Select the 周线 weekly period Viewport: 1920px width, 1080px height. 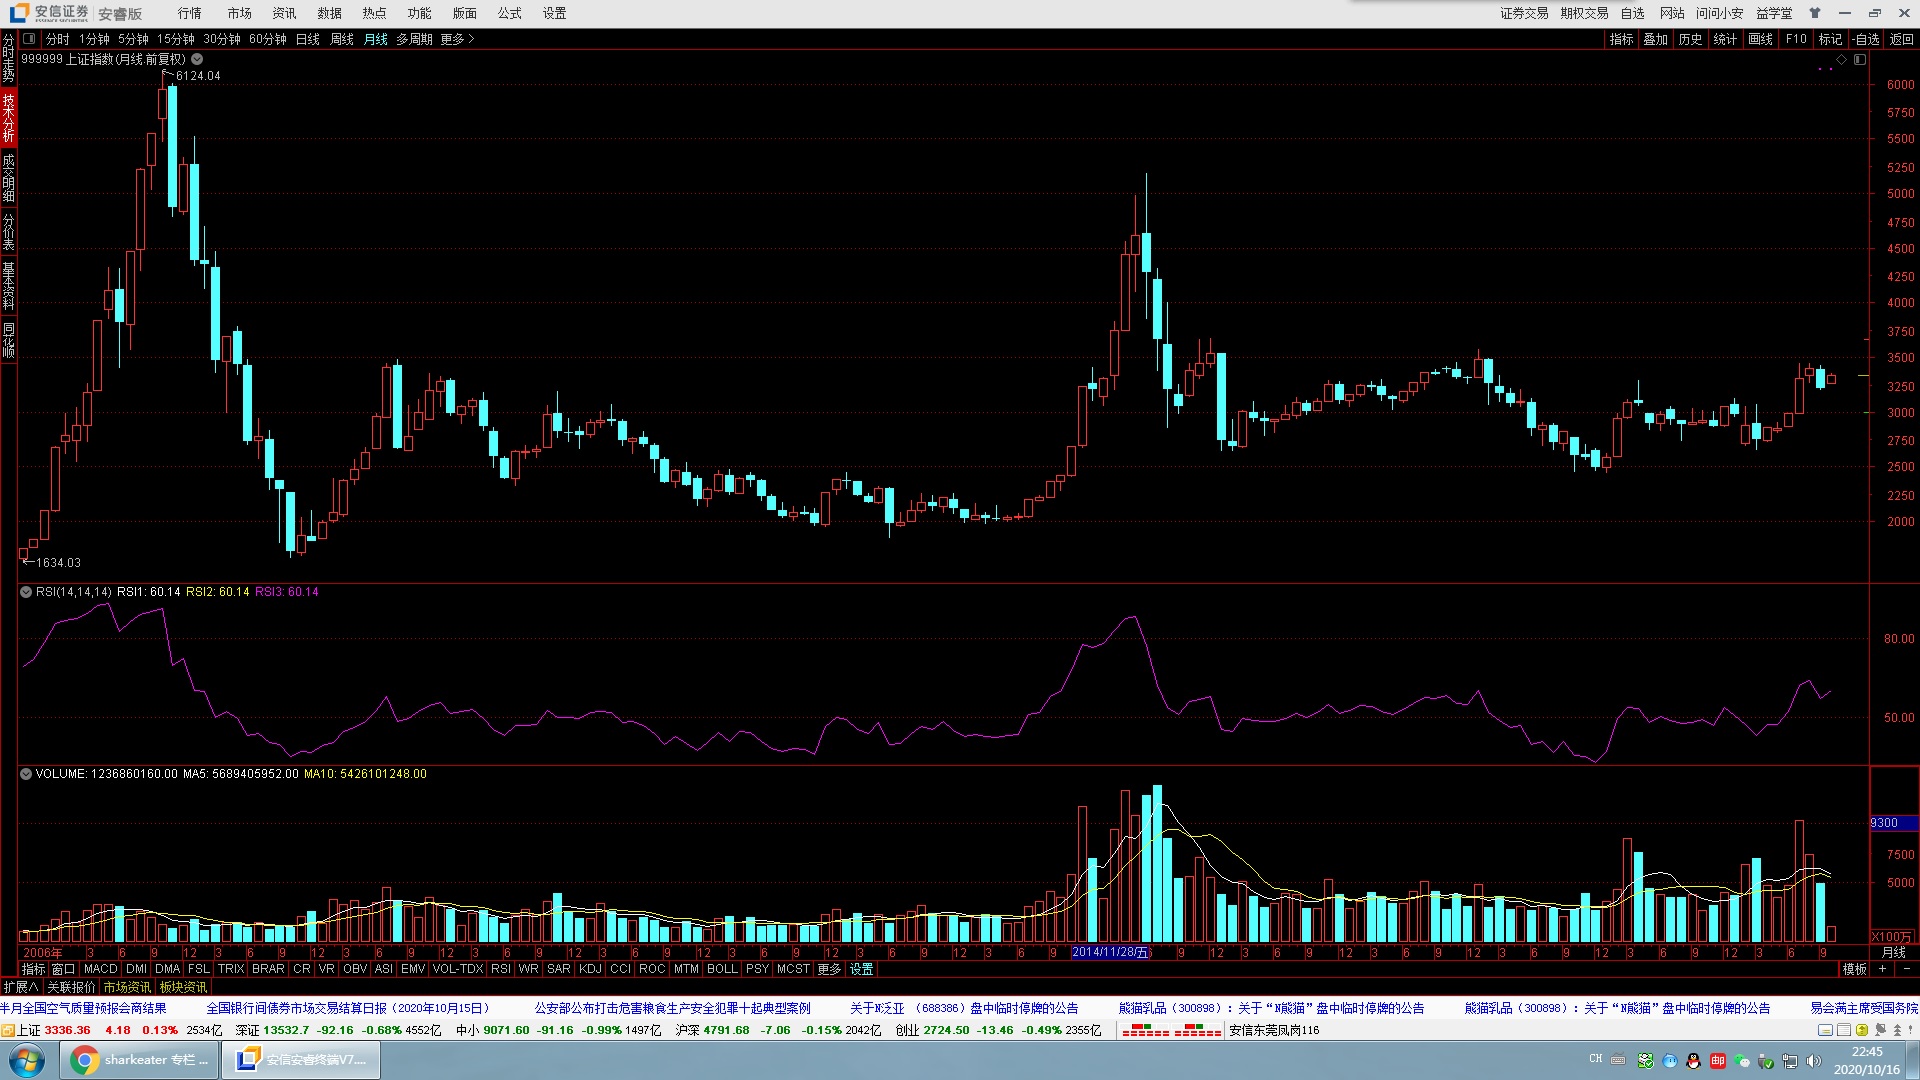(342, 39)
